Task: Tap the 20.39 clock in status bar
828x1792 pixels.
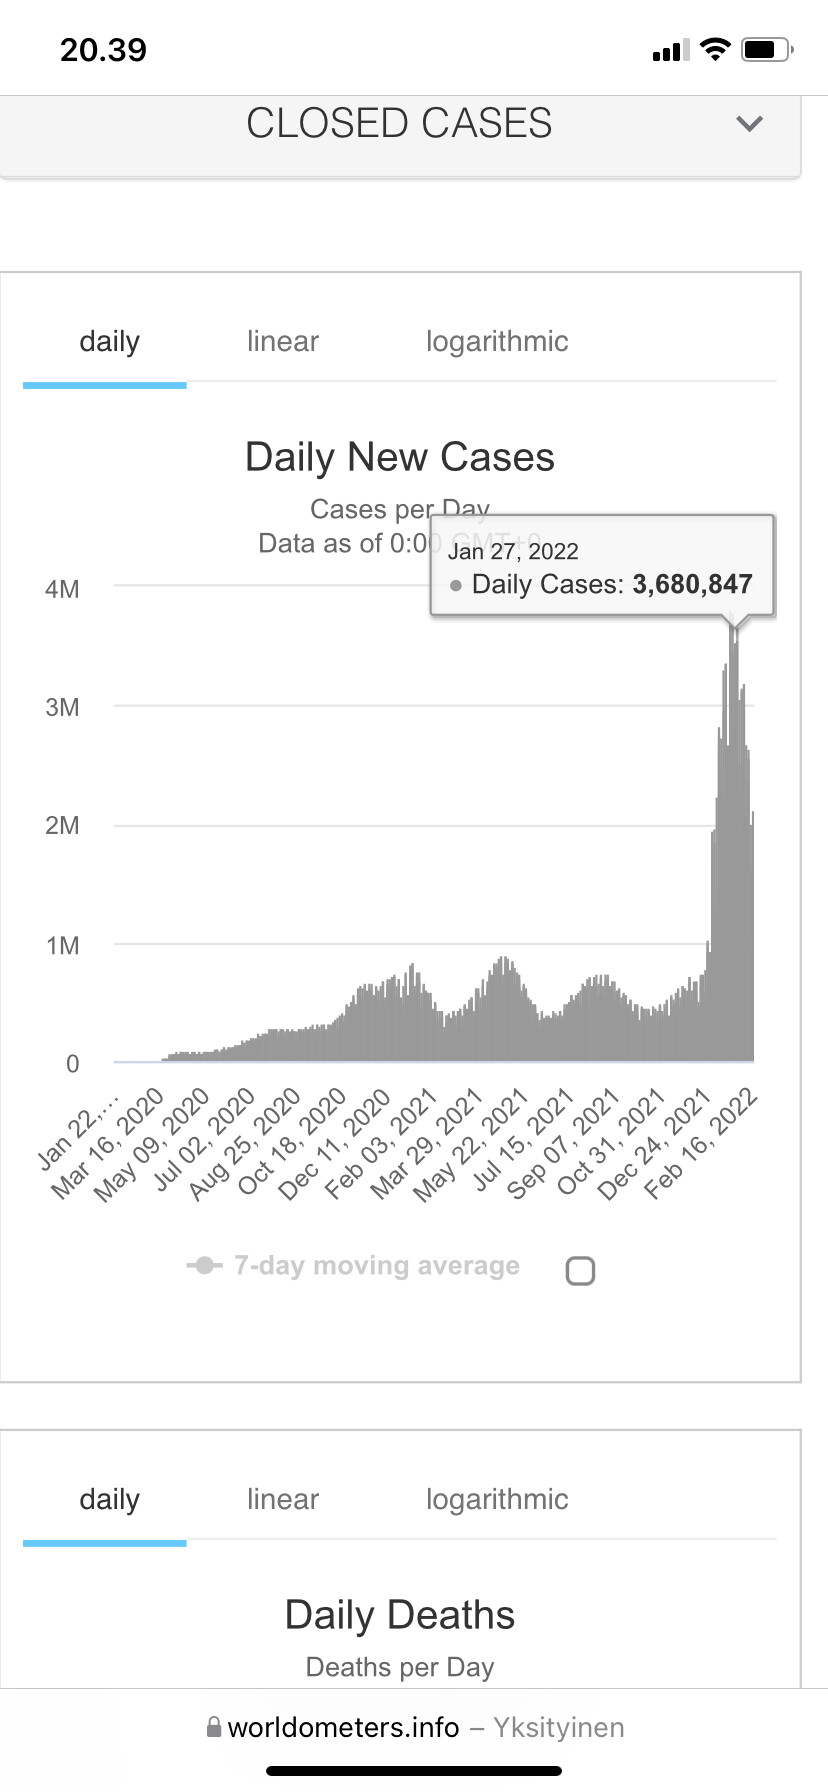Action: (x=103, y=50)
